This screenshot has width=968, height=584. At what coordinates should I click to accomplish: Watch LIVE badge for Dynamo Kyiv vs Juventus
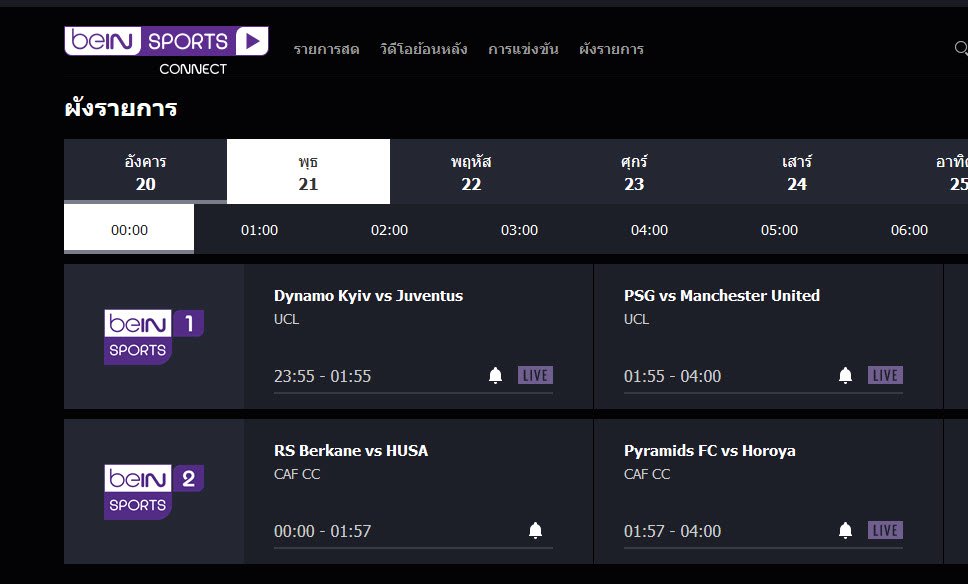[x=535, y=375]
